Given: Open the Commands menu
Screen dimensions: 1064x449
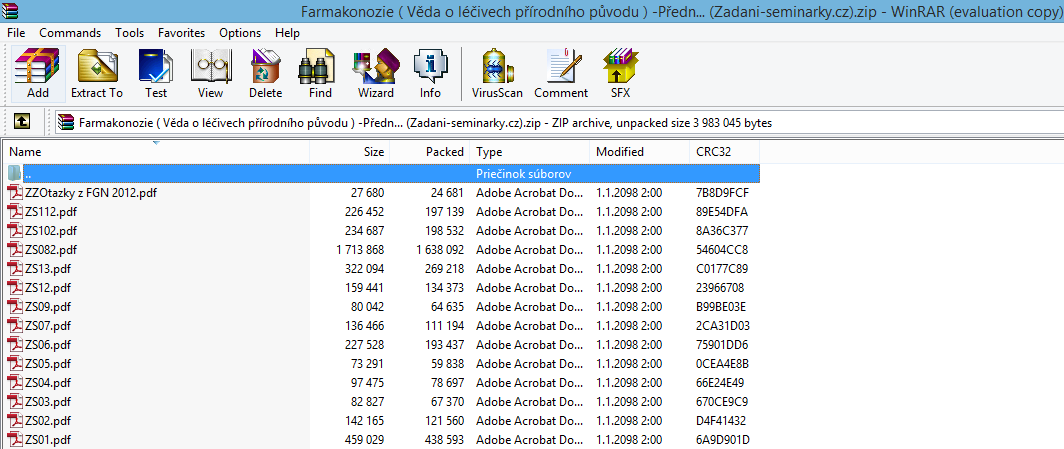Looking at the screenshot, I should pyautogui.click(x=70, y=33).
